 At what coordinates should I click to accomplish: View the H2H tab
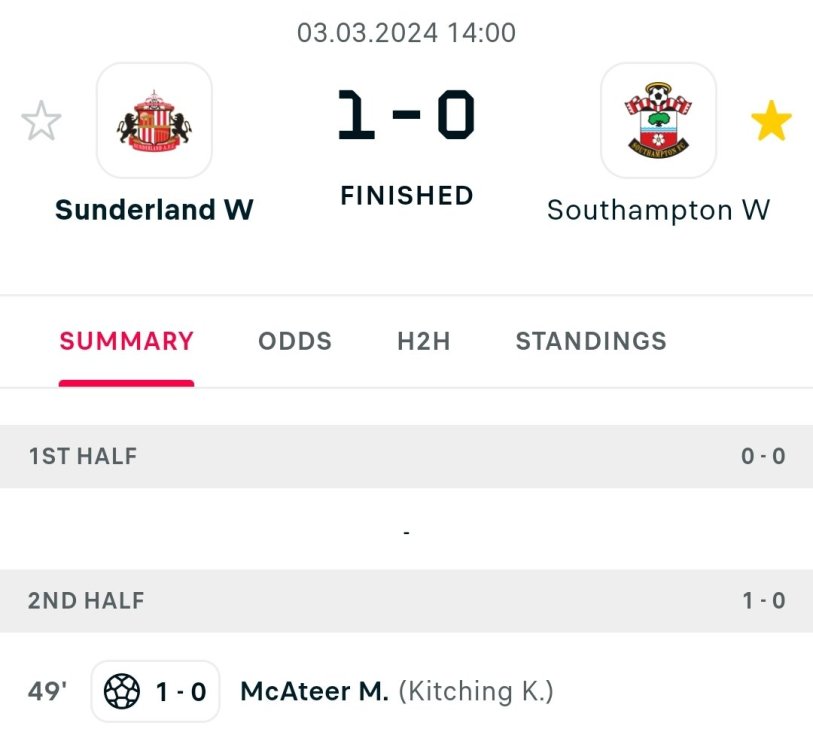click(x=424, y=341)
